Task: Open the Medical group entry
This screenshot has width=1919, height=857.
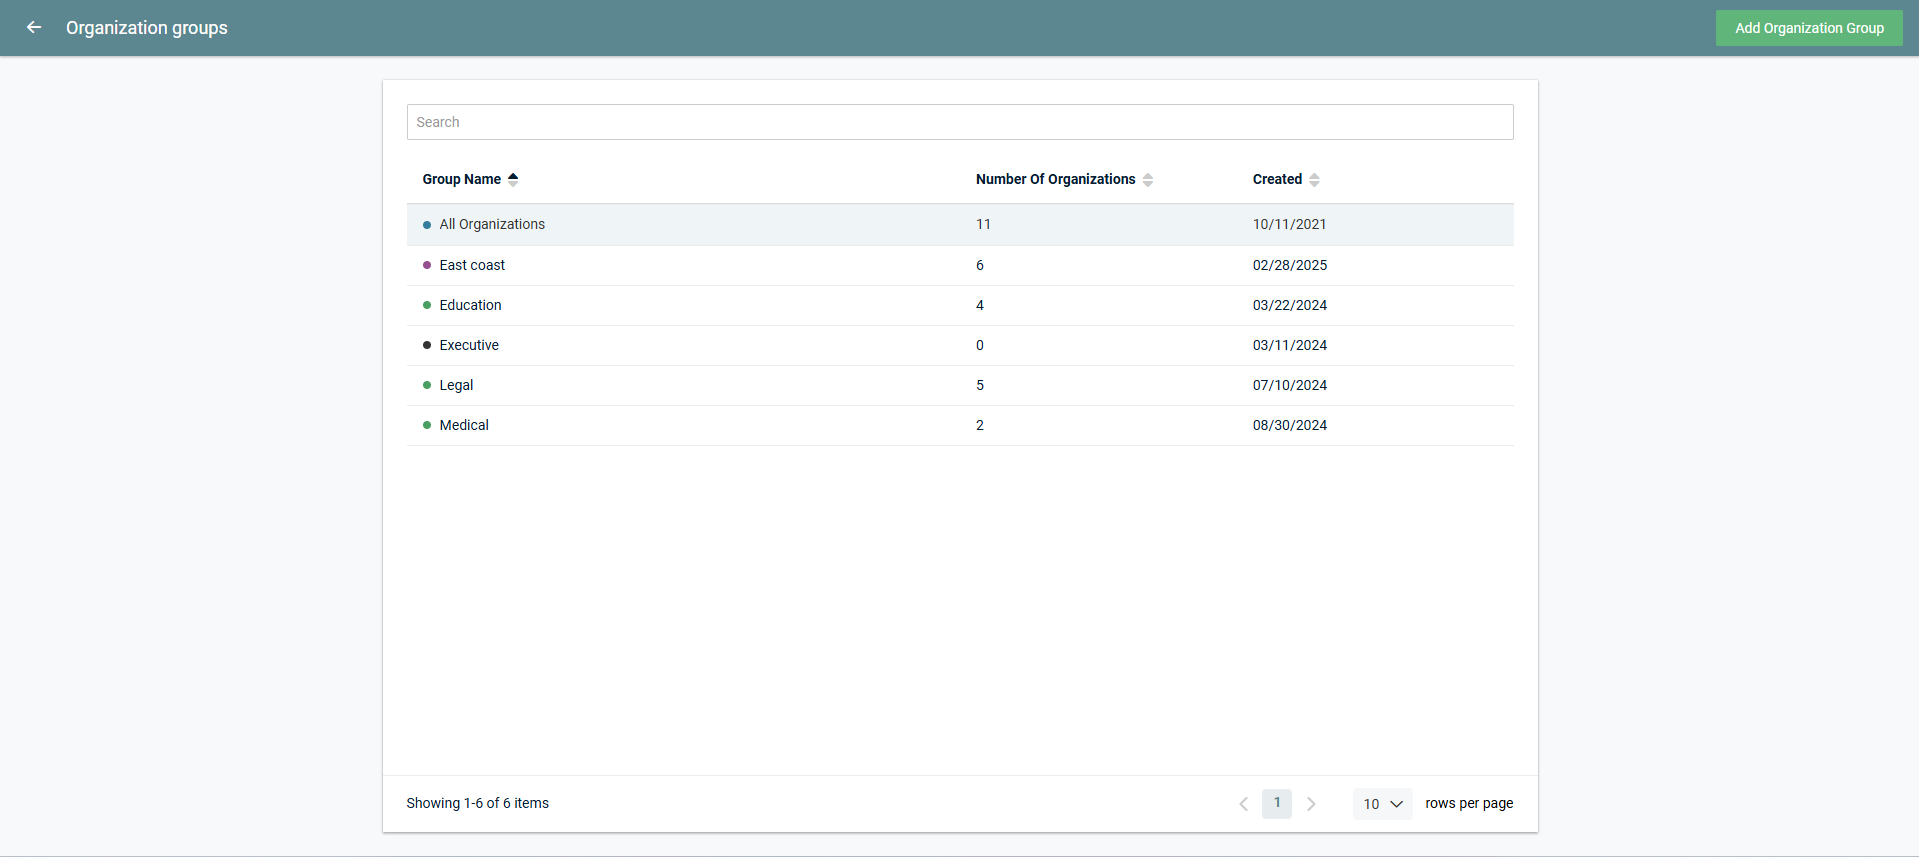Action: point(464,425)
